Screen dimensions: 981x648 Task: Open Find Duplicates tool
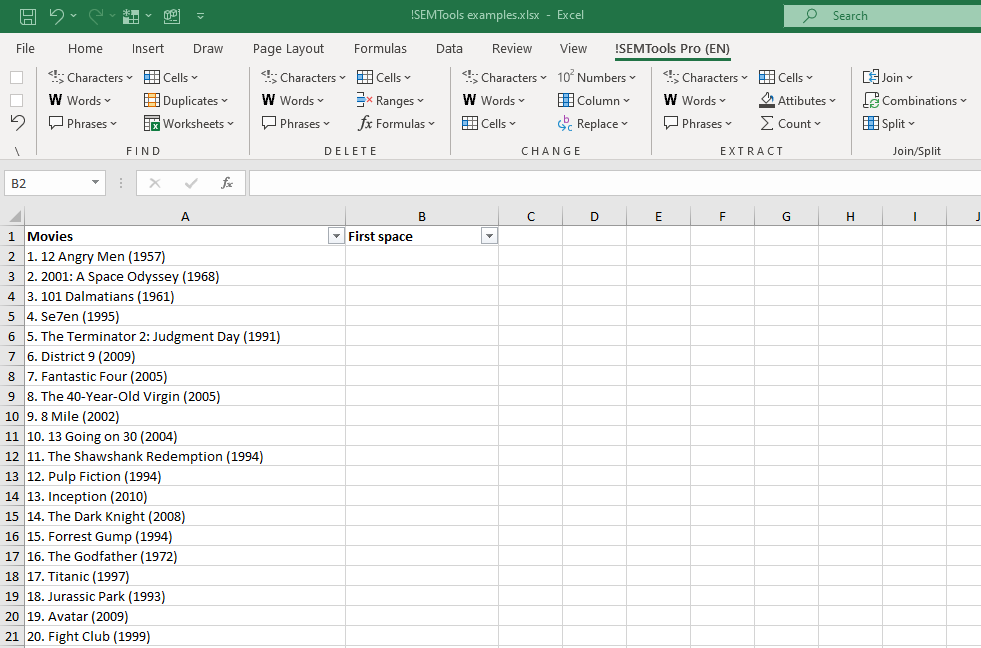[186, 101]
